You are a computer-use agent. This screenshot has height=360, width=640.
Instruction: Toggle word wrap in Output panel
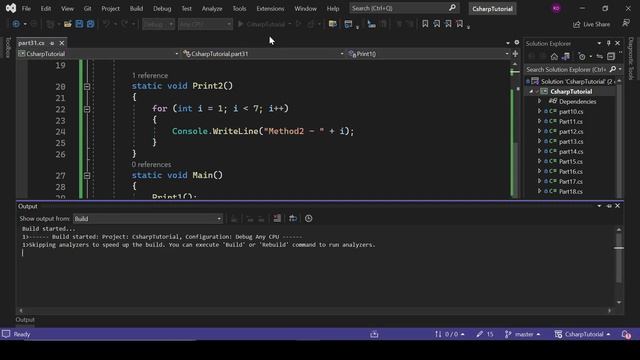coord(293,218)
